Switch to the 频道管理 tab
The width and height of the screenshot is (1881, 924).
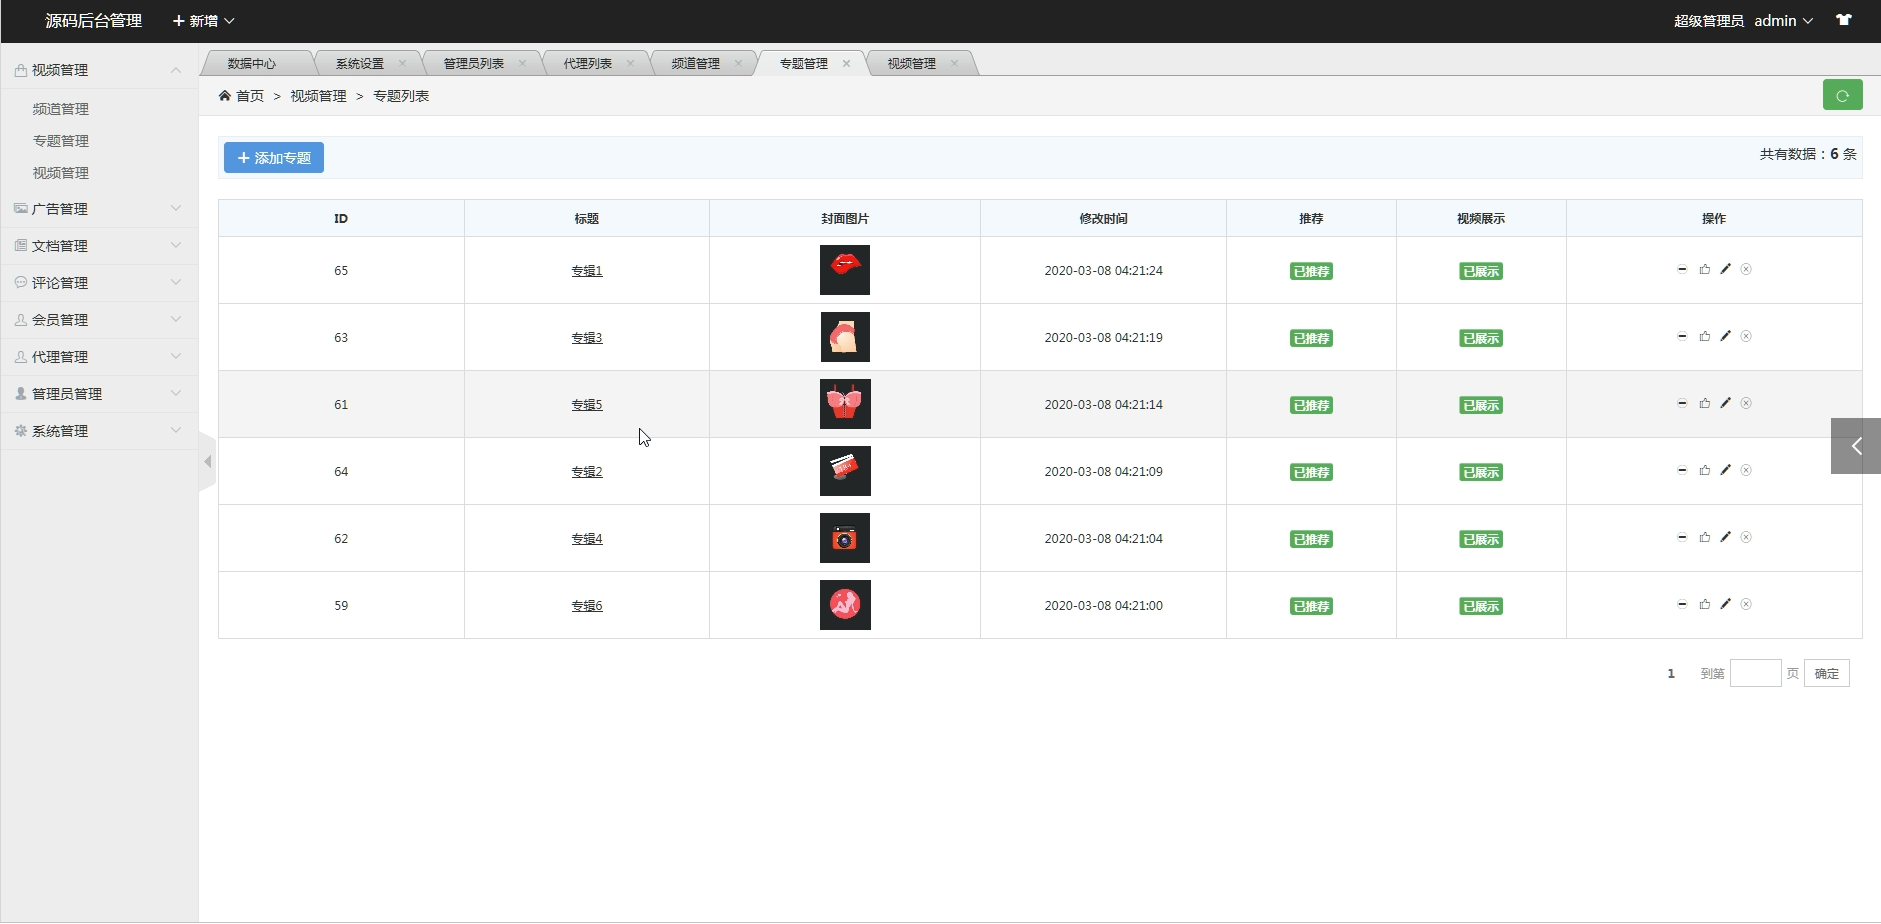tap(695, 63)
